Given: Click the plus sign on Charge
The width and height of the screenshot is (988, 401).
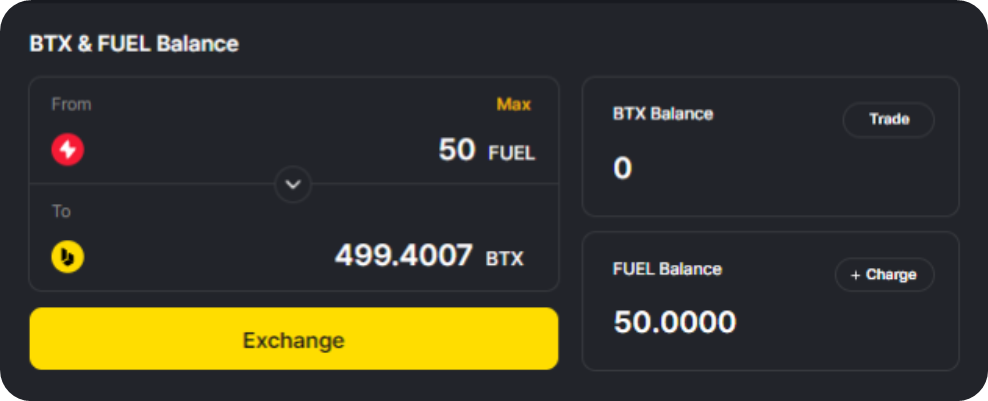Looking at the screenshot, I should coord(855,276).
